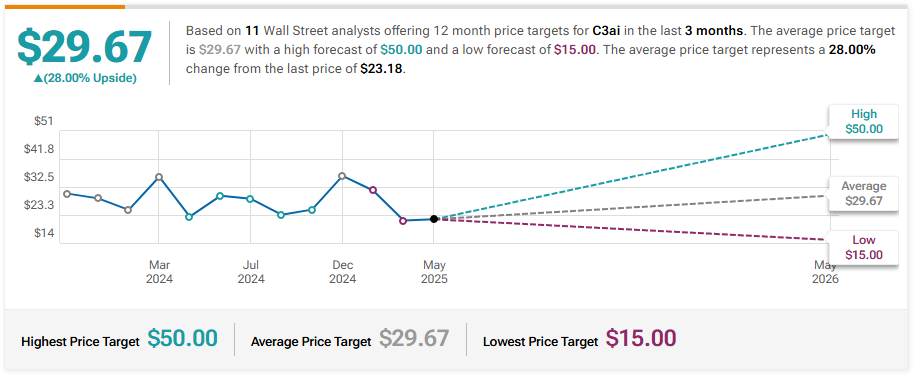Click the large $29.67 price target heading
Viewport: 917px width, 376px height.
click(x=85, y=47)
